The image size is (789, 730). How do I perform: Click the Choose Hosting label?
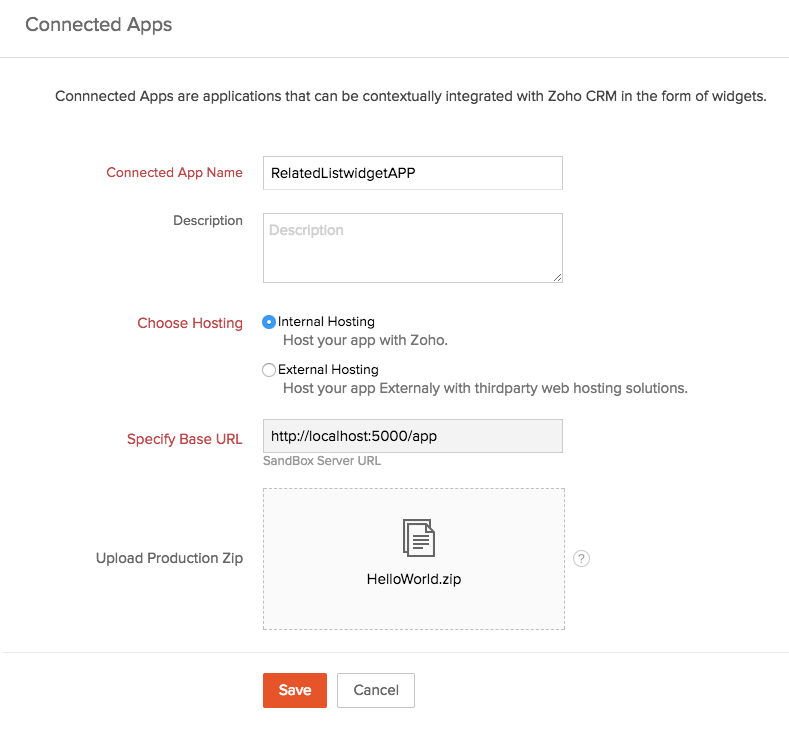click(x=190, y=324)
